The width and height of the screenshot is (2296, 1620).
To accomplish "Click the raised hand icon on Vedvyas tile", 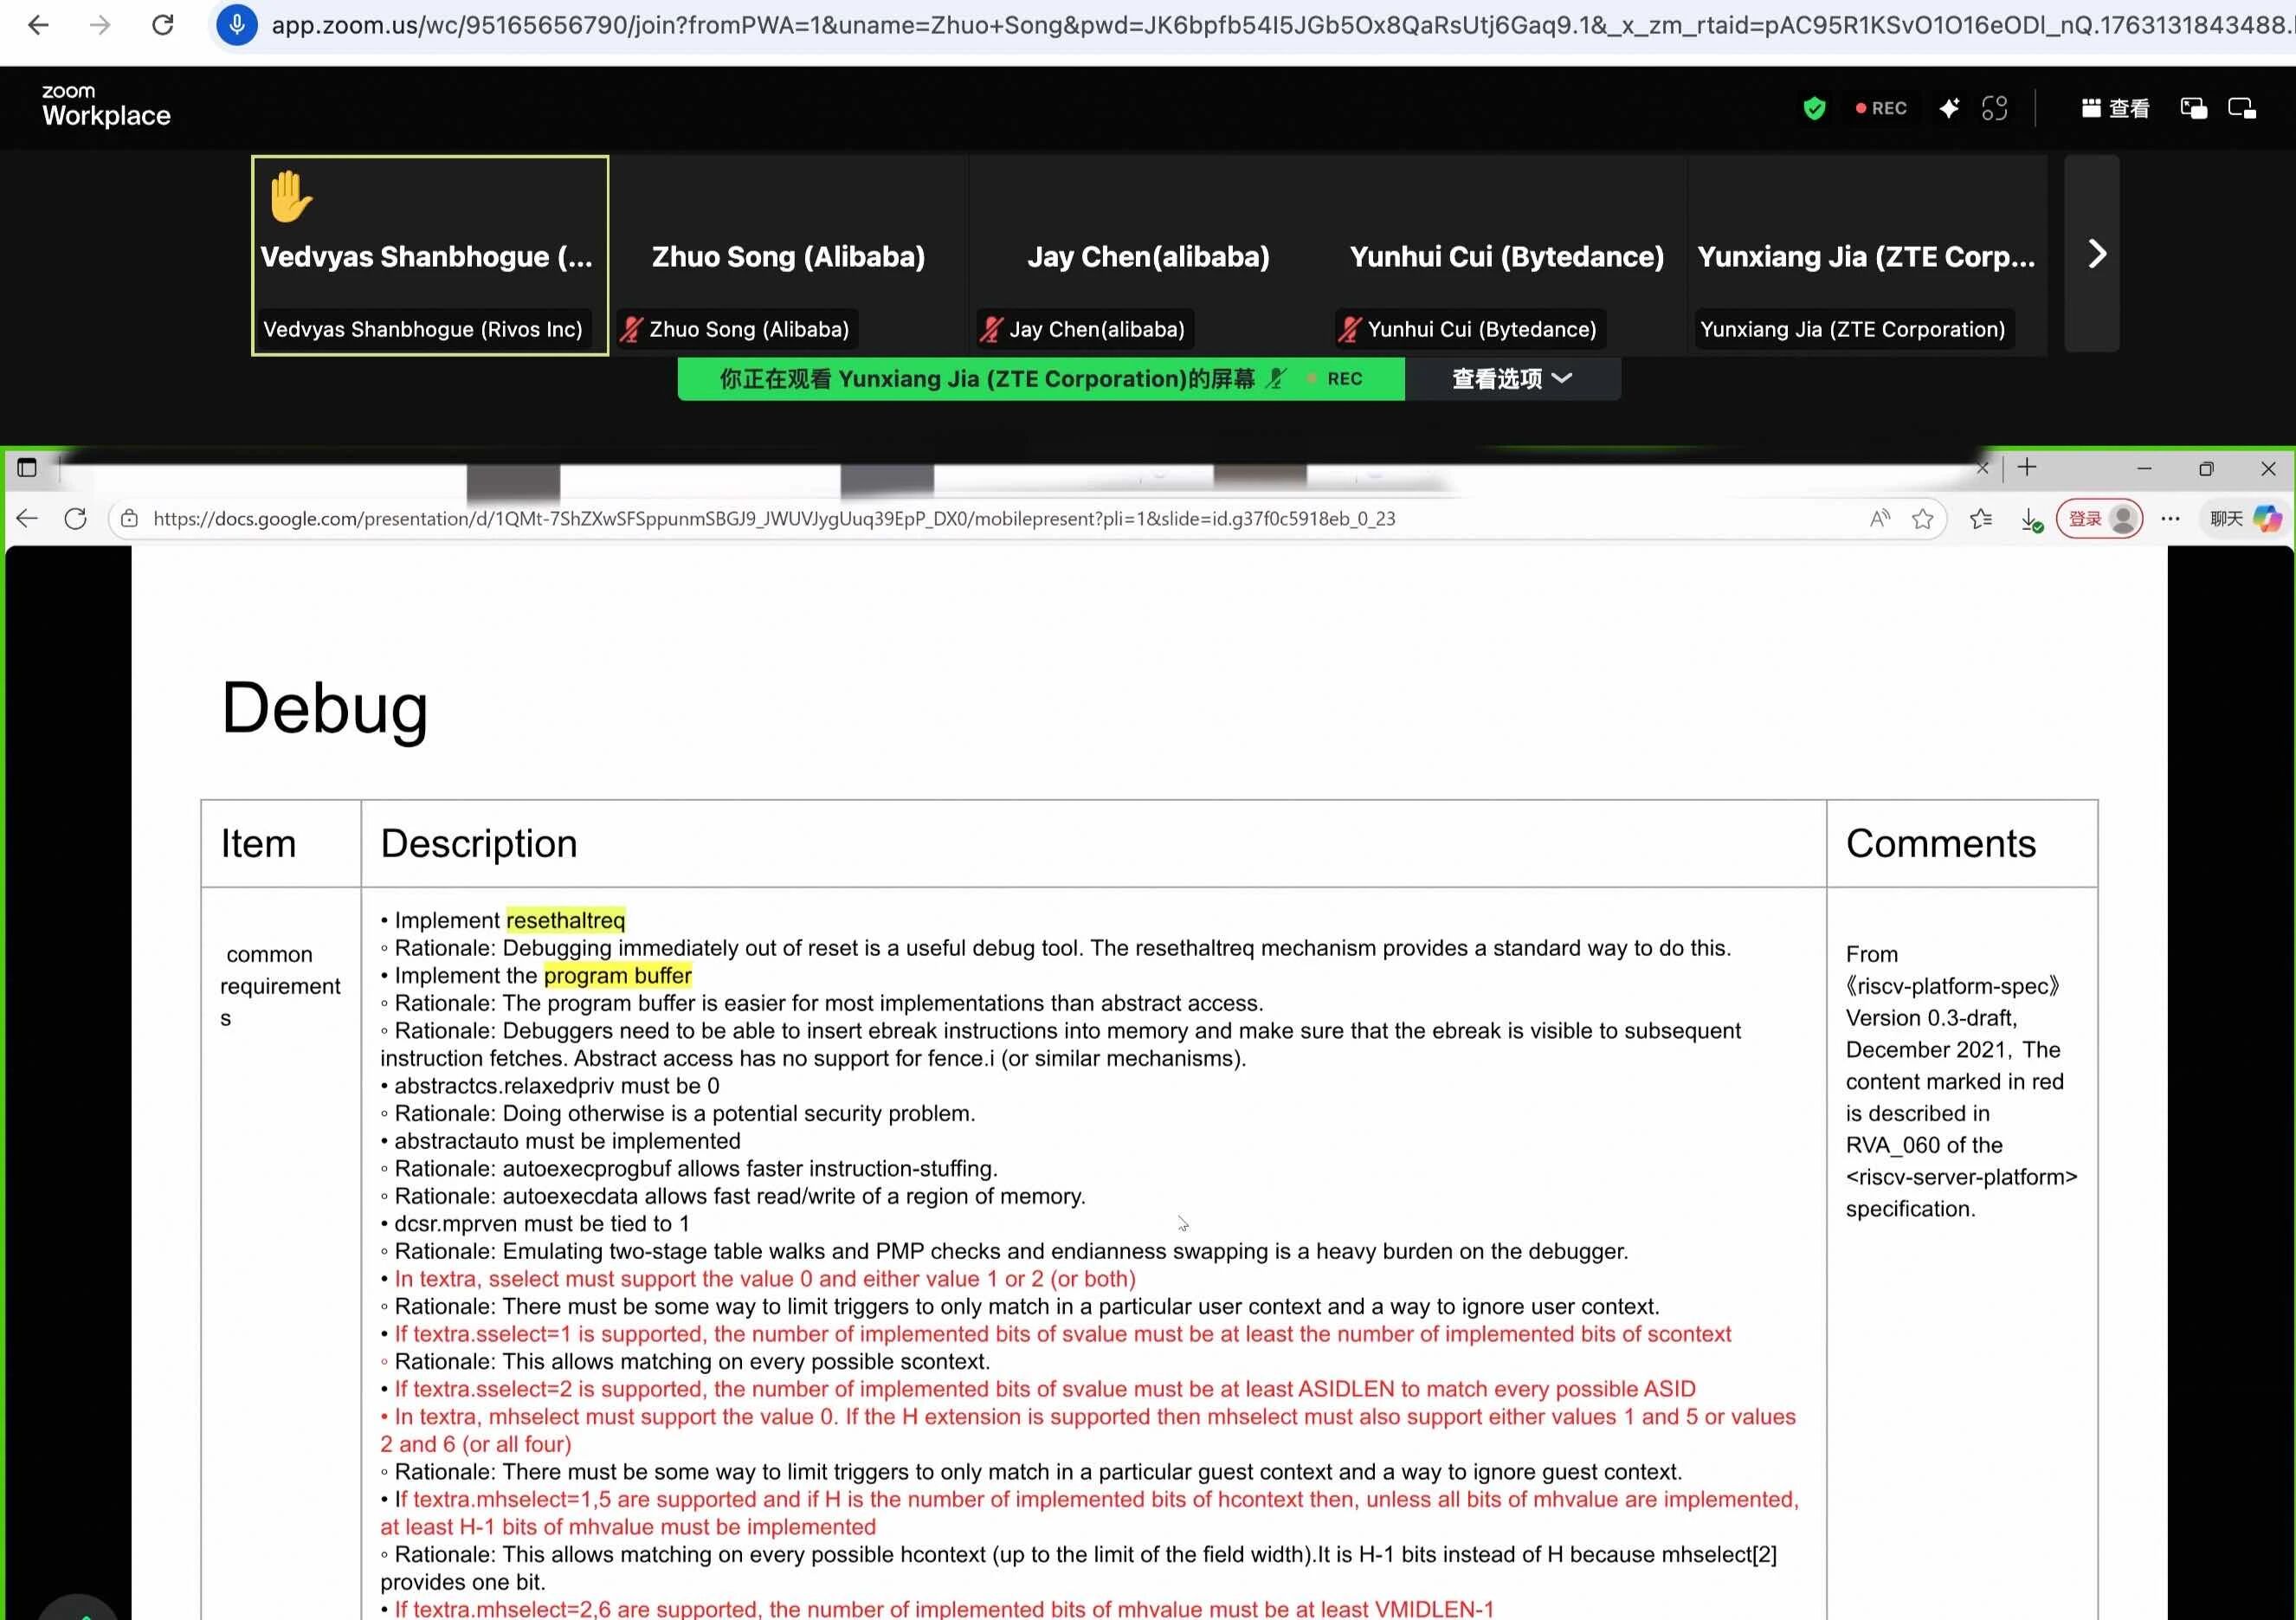I will click(x=290, y=196).
